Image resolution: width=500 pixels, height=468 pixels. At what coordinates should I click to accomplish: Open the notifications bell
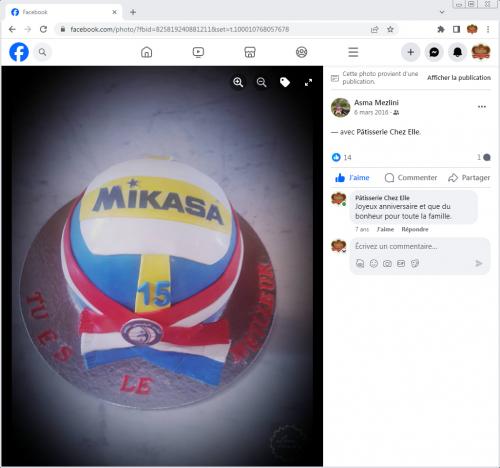(457, 52)
